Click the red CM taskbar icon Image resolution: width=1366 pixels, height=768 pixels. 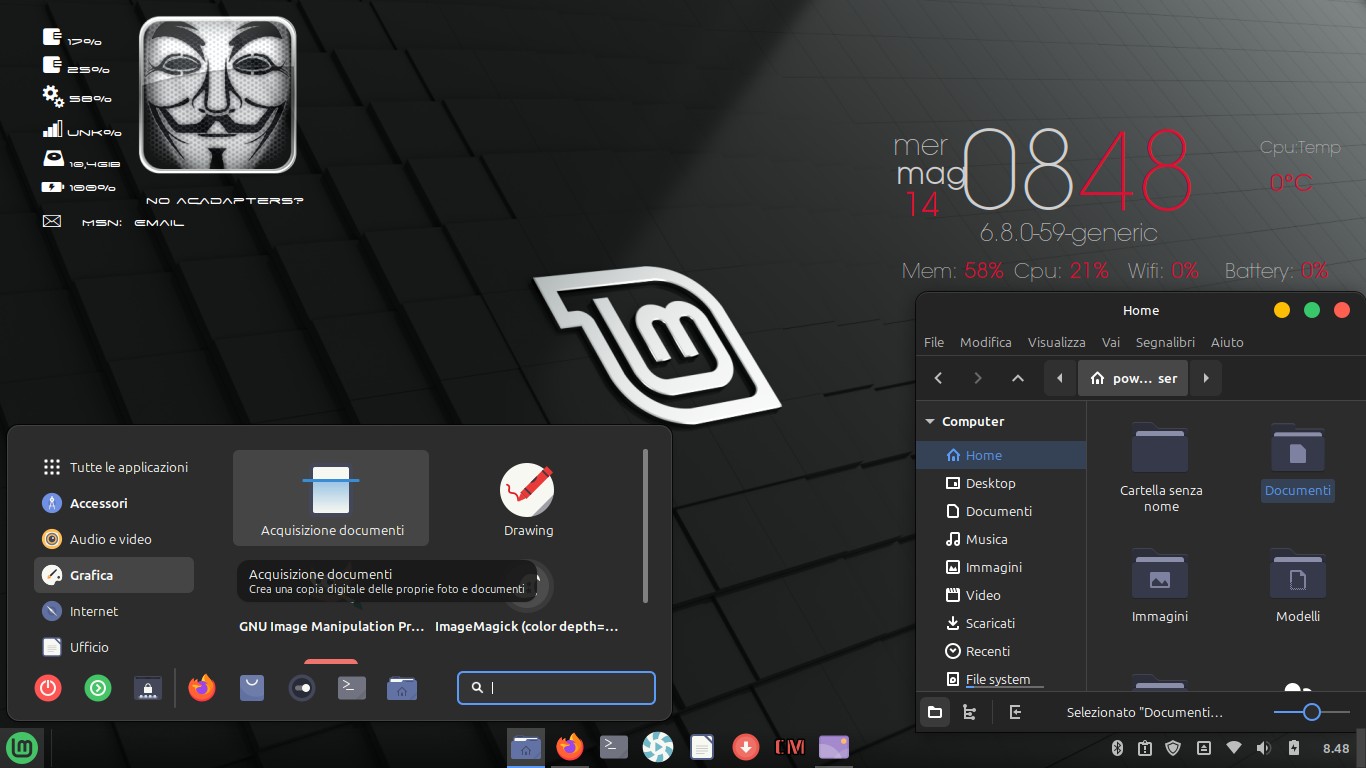coord(790,747)
